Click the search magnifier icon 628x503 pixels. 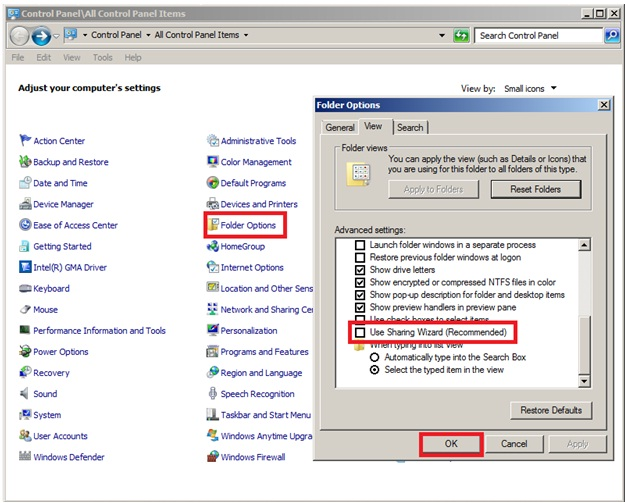[x=612, y=36]
